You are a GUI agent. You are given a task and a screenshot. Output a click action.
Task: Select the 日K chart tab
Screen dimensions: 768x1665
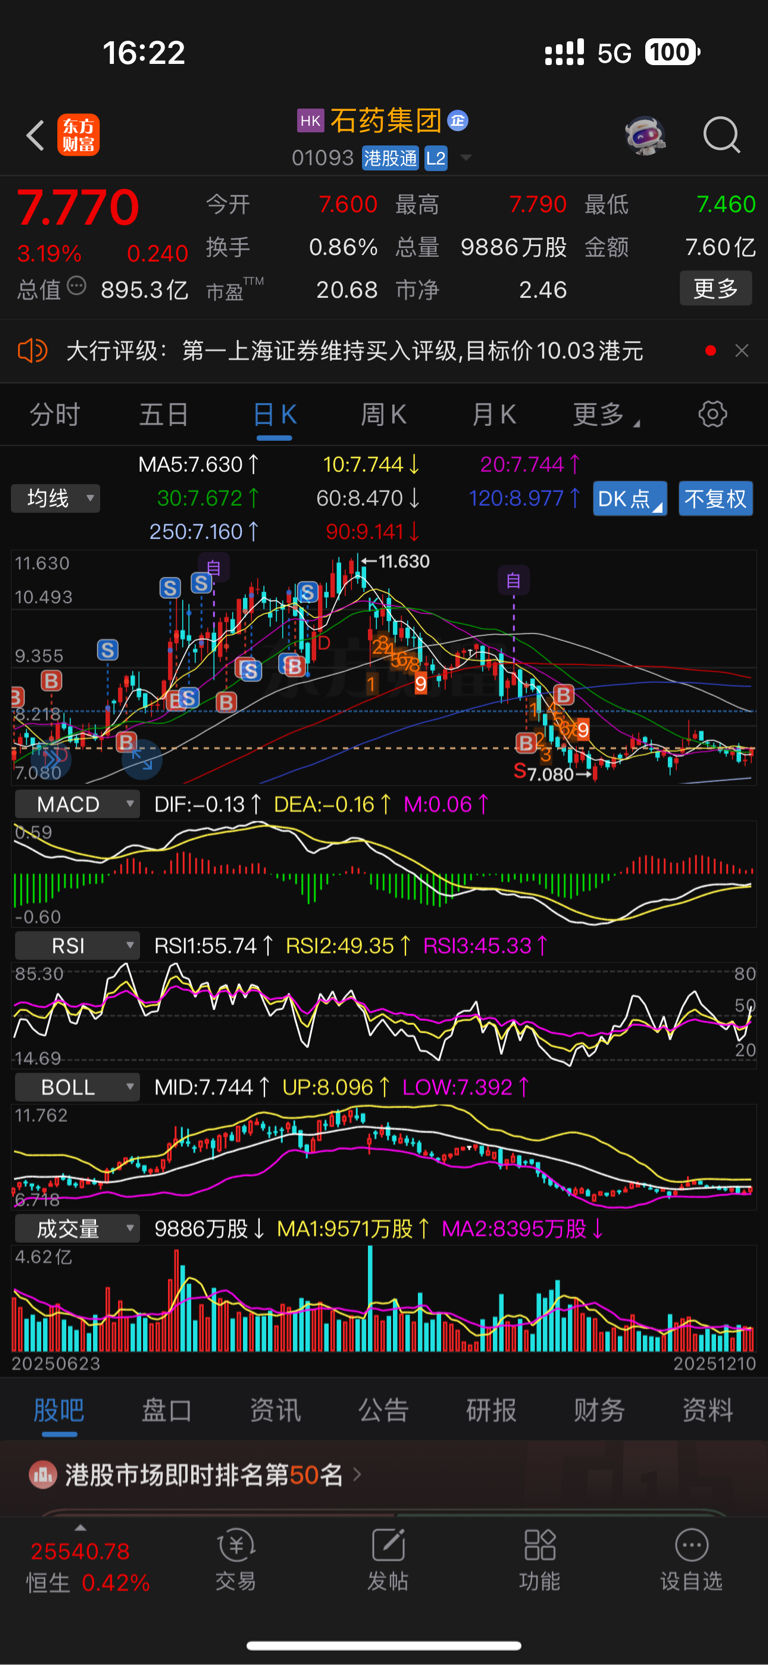(x=274, y=415)
